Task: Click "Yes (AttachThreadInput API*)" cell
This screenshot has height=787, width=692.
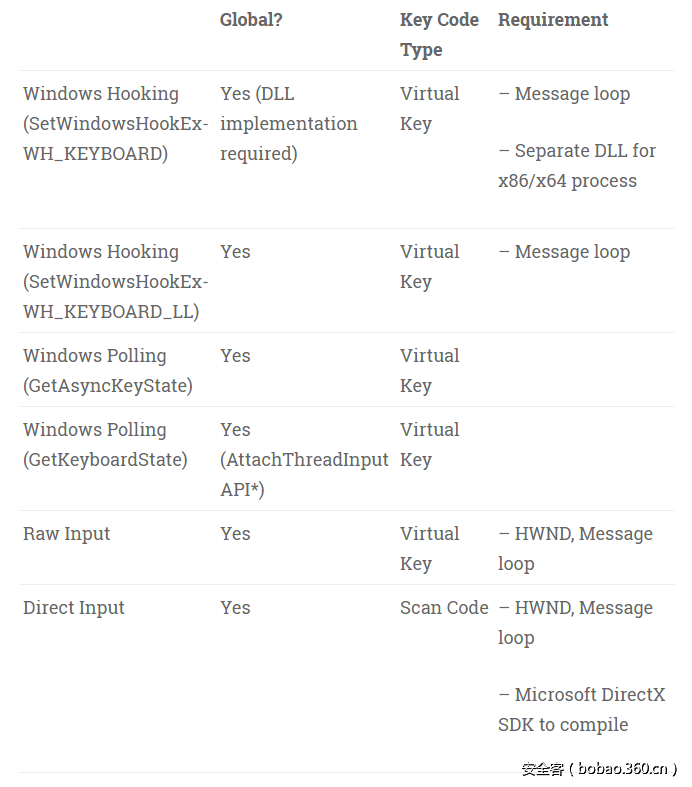Action: click(x=303, y=460)
